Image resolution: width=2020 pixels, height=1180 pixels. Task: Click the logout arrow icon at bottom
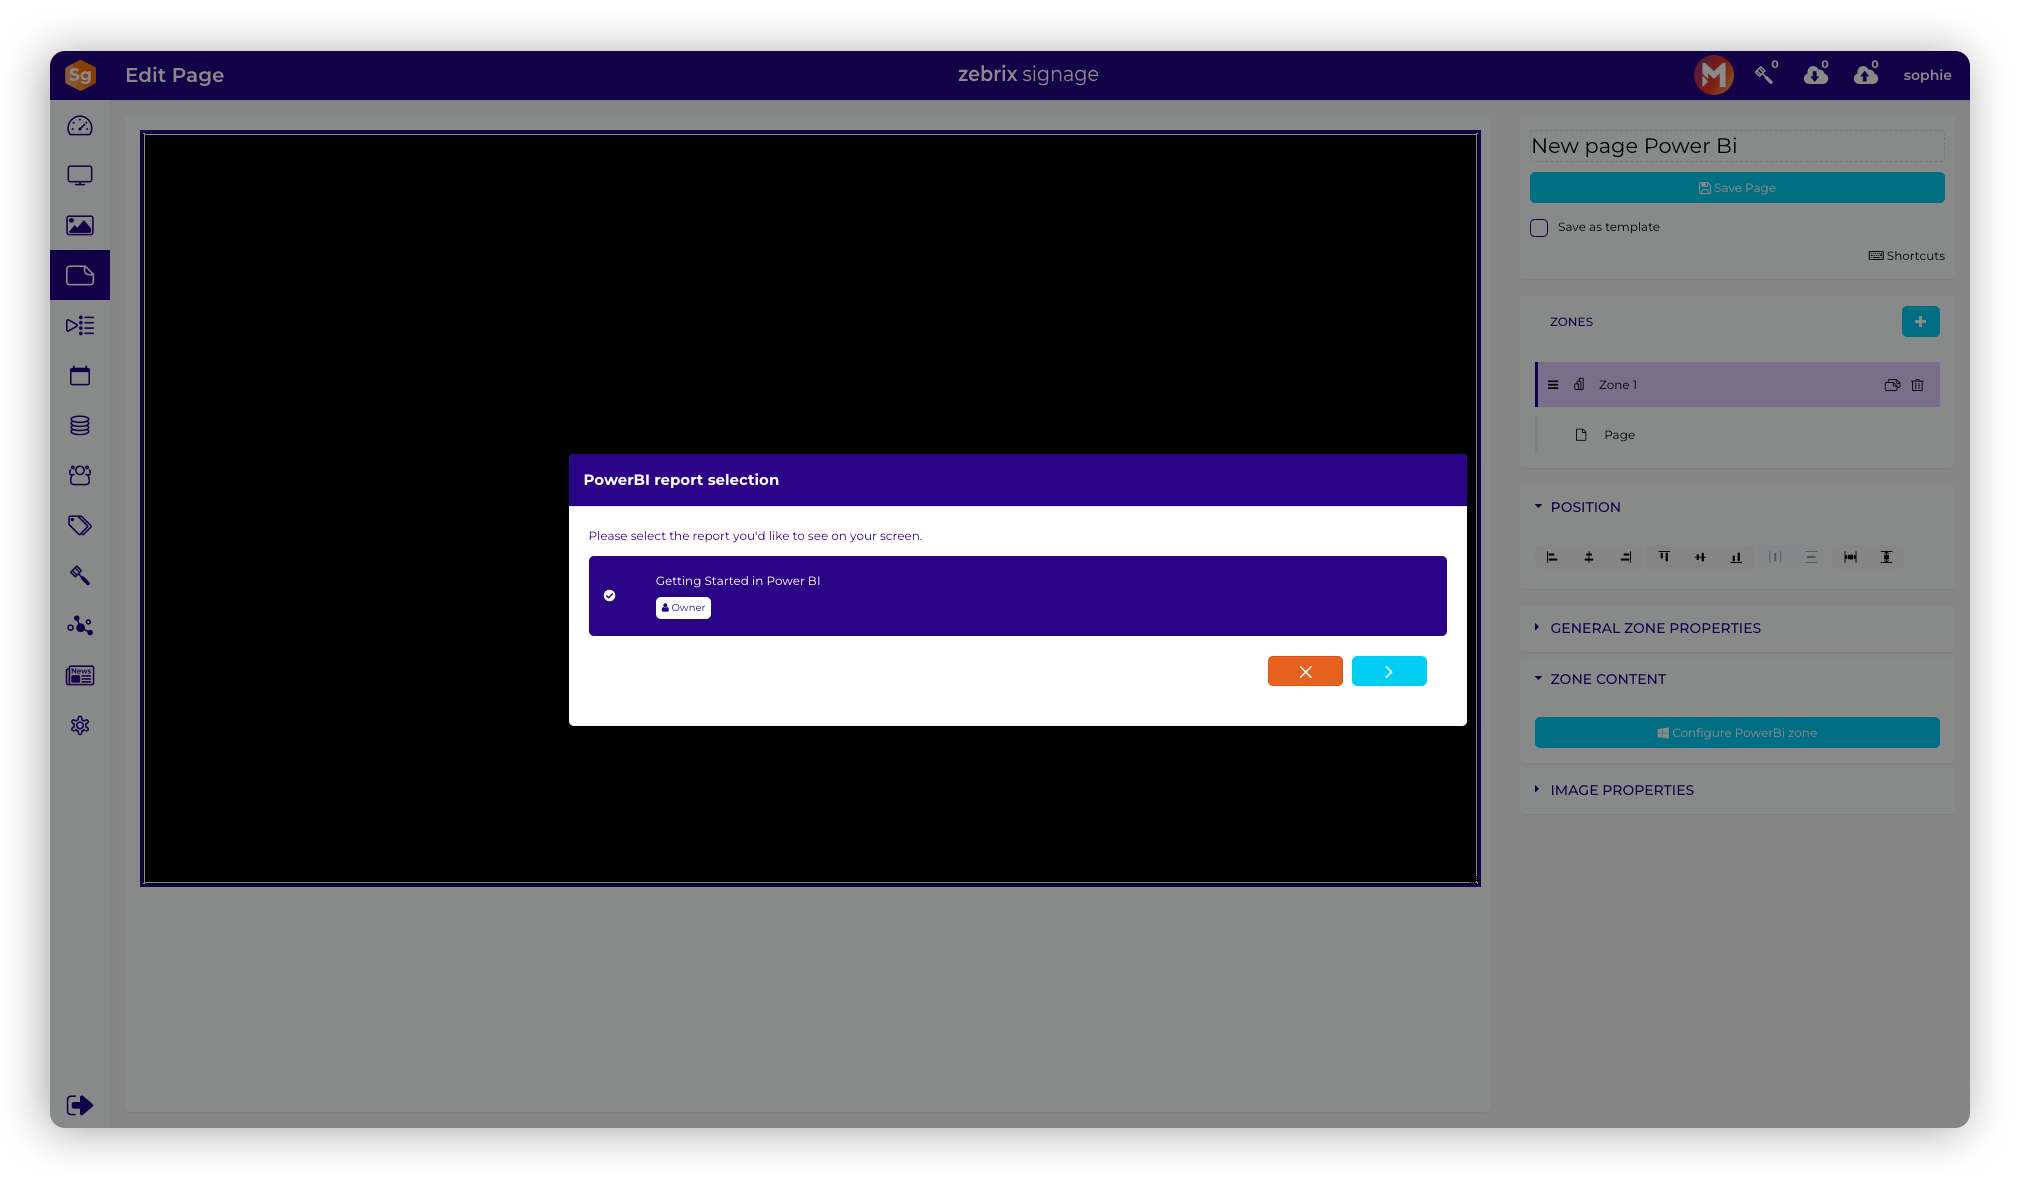pyautogui.click(x=80, y=1105)
